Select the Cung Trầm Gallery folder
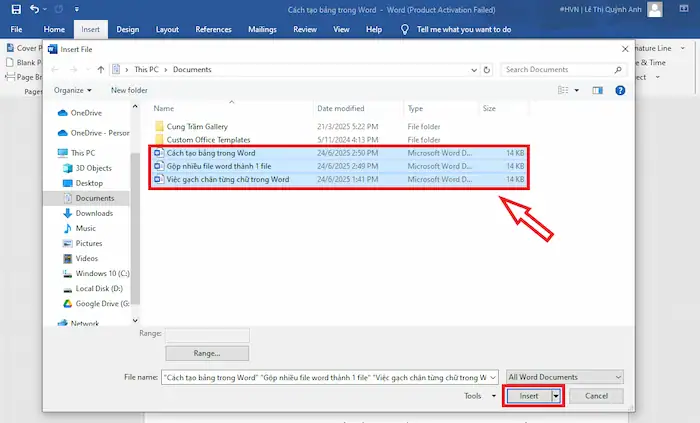The image size is (700, 423). pyautogui.click(x=197, y=127)
